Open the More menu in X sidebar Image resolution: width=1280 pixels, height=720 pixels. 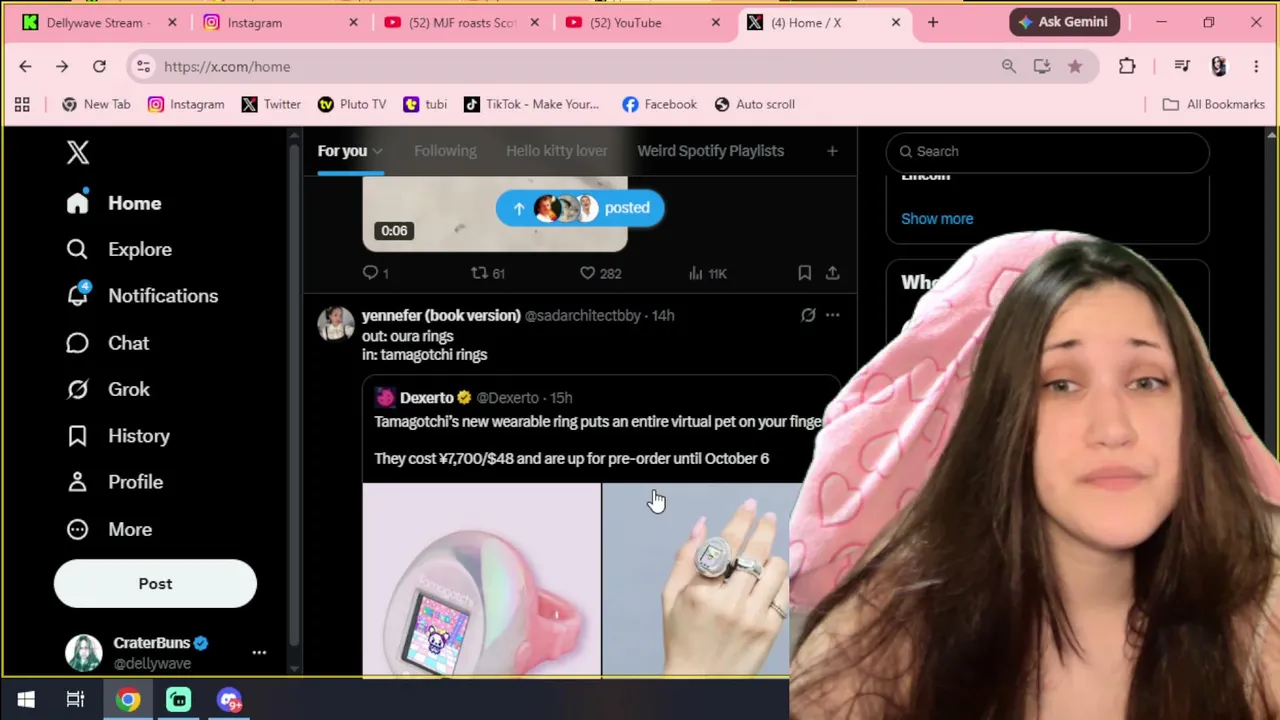108,529
